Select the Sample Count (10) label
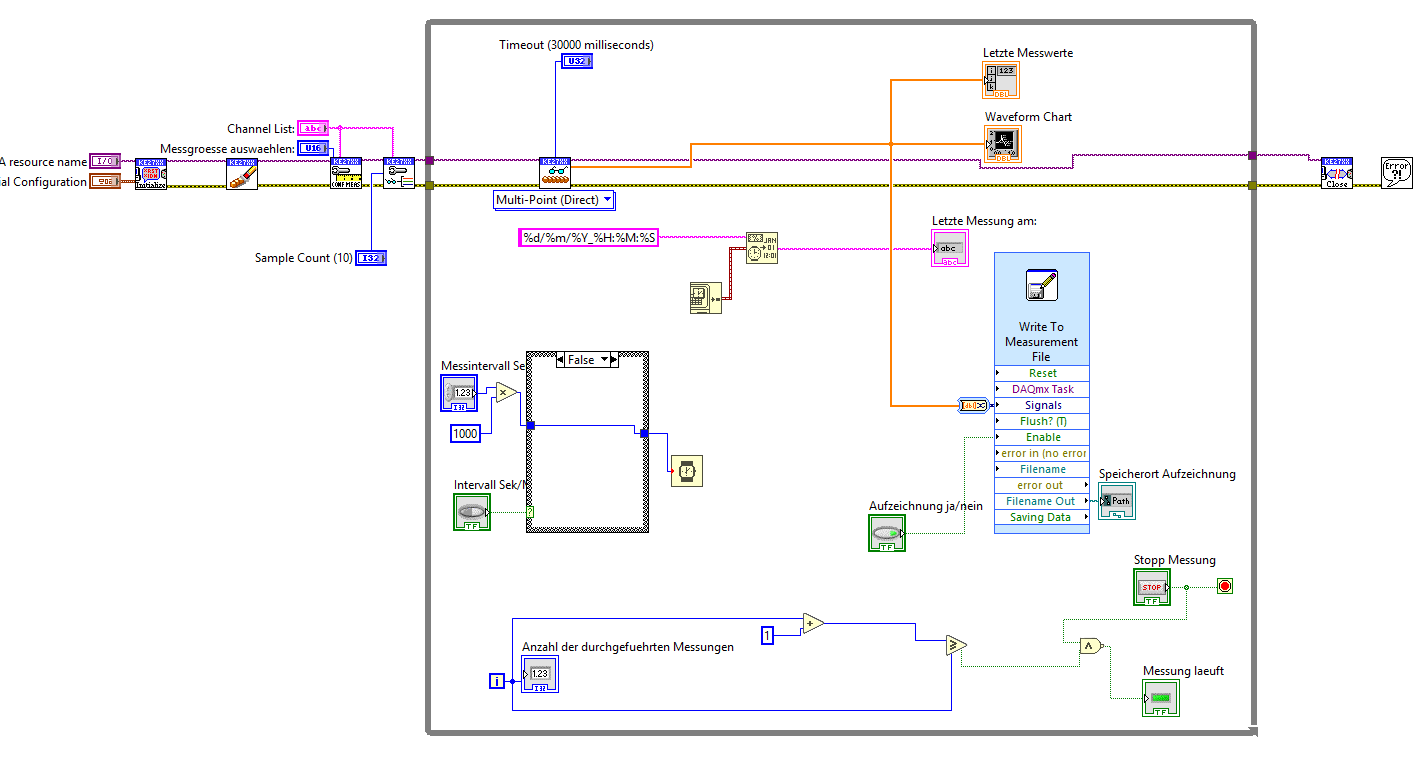The height and width of the screenshot is (757, 1418). click(x=304, y=258)
